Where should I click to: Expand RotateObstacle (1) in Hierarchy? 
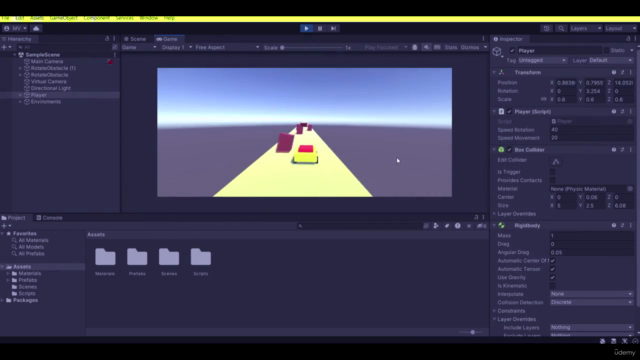pos(20,68)
